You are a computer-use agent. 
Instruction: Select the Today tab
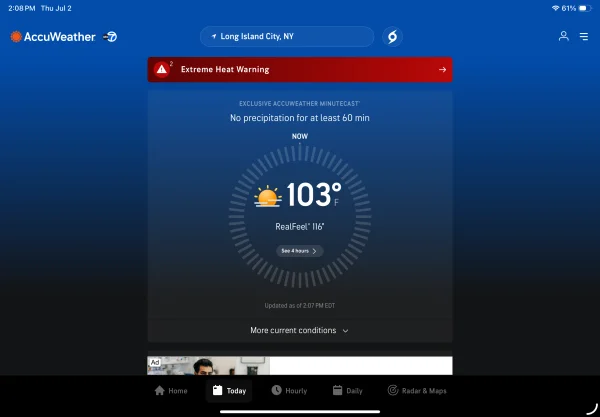click(x=229, y=391)
